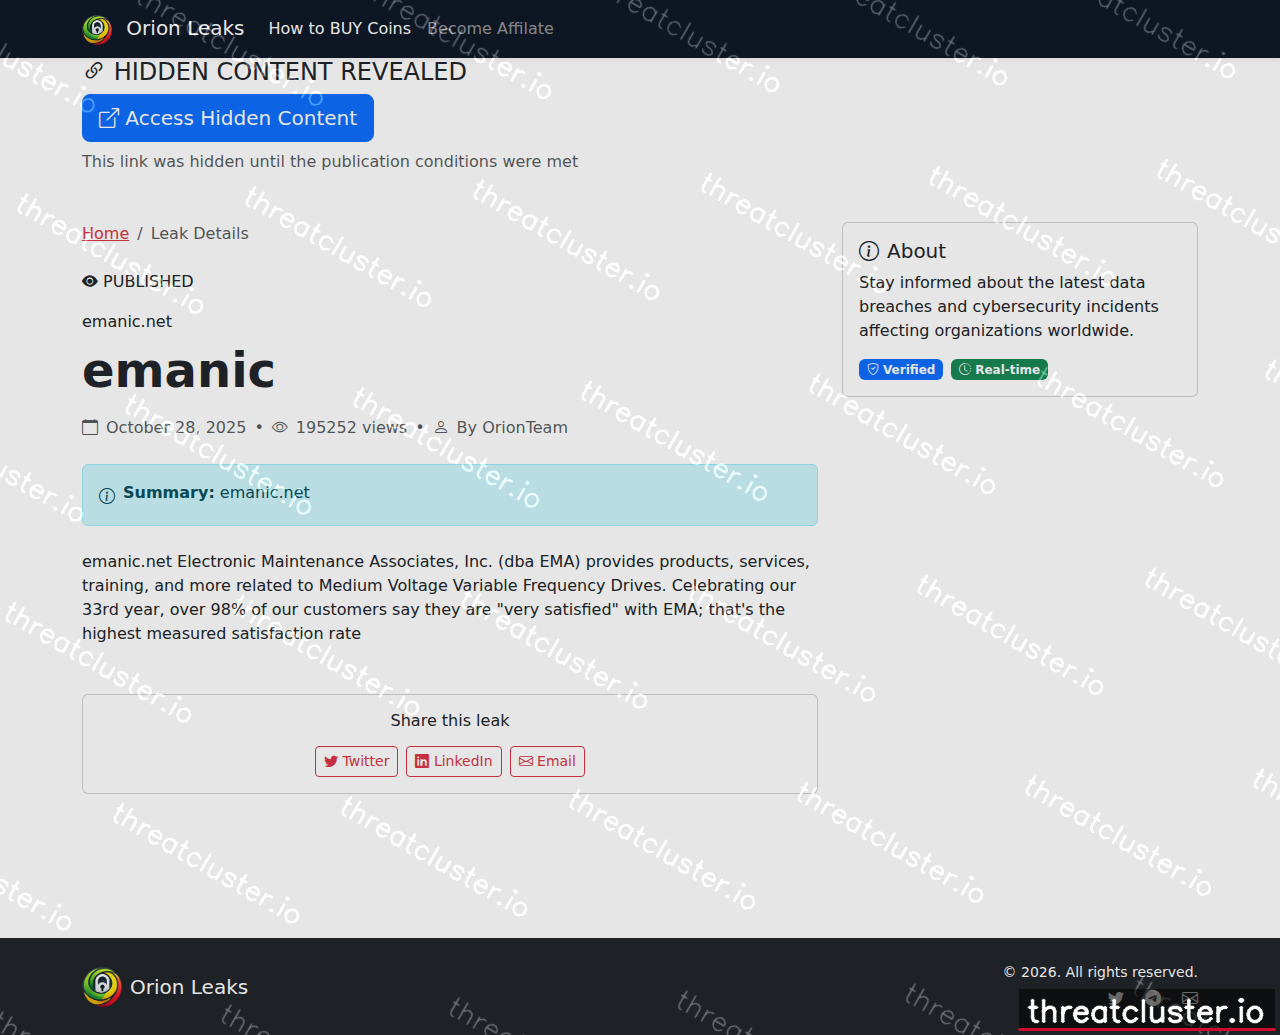
Task: Select the About panel description text
Action: click(x=1009, y=306)
